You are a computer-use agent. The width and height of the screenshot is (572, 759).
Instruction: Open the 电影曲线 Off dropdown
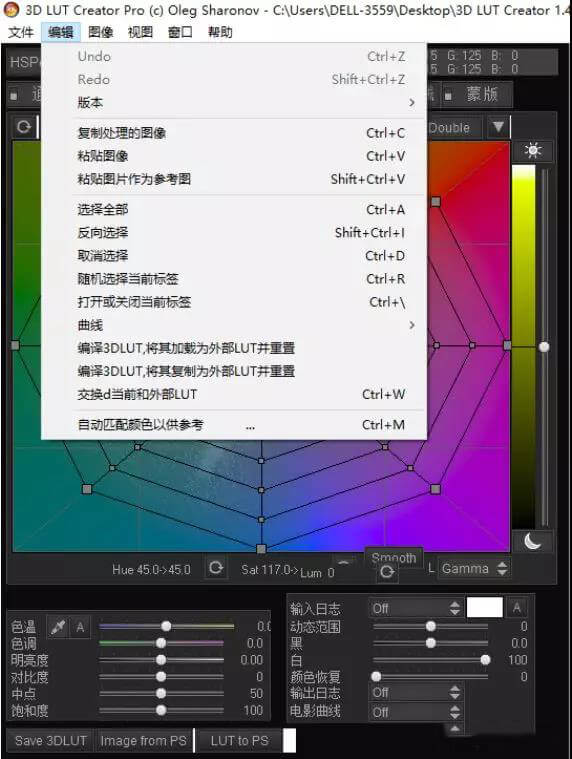click(416, 712)
